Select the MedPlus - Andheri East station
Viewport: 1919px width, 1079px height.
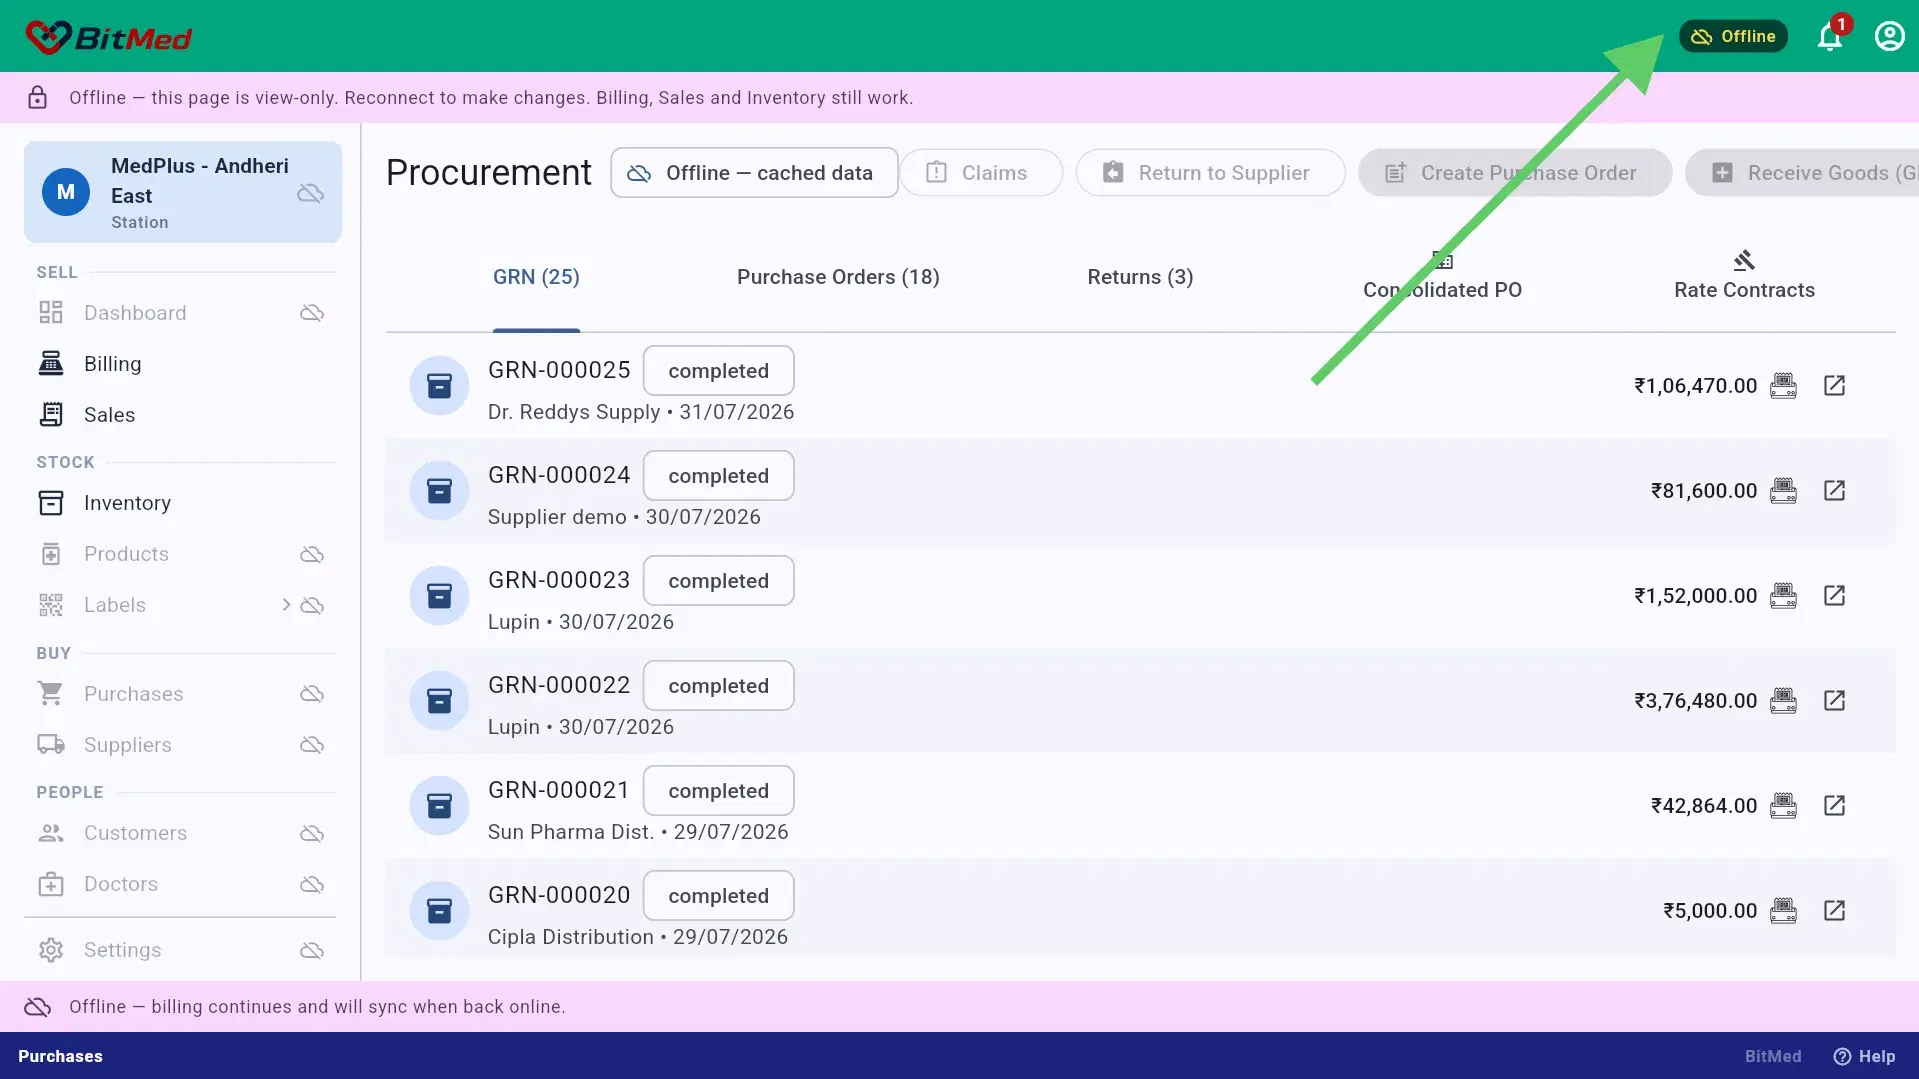pos(183,192)
